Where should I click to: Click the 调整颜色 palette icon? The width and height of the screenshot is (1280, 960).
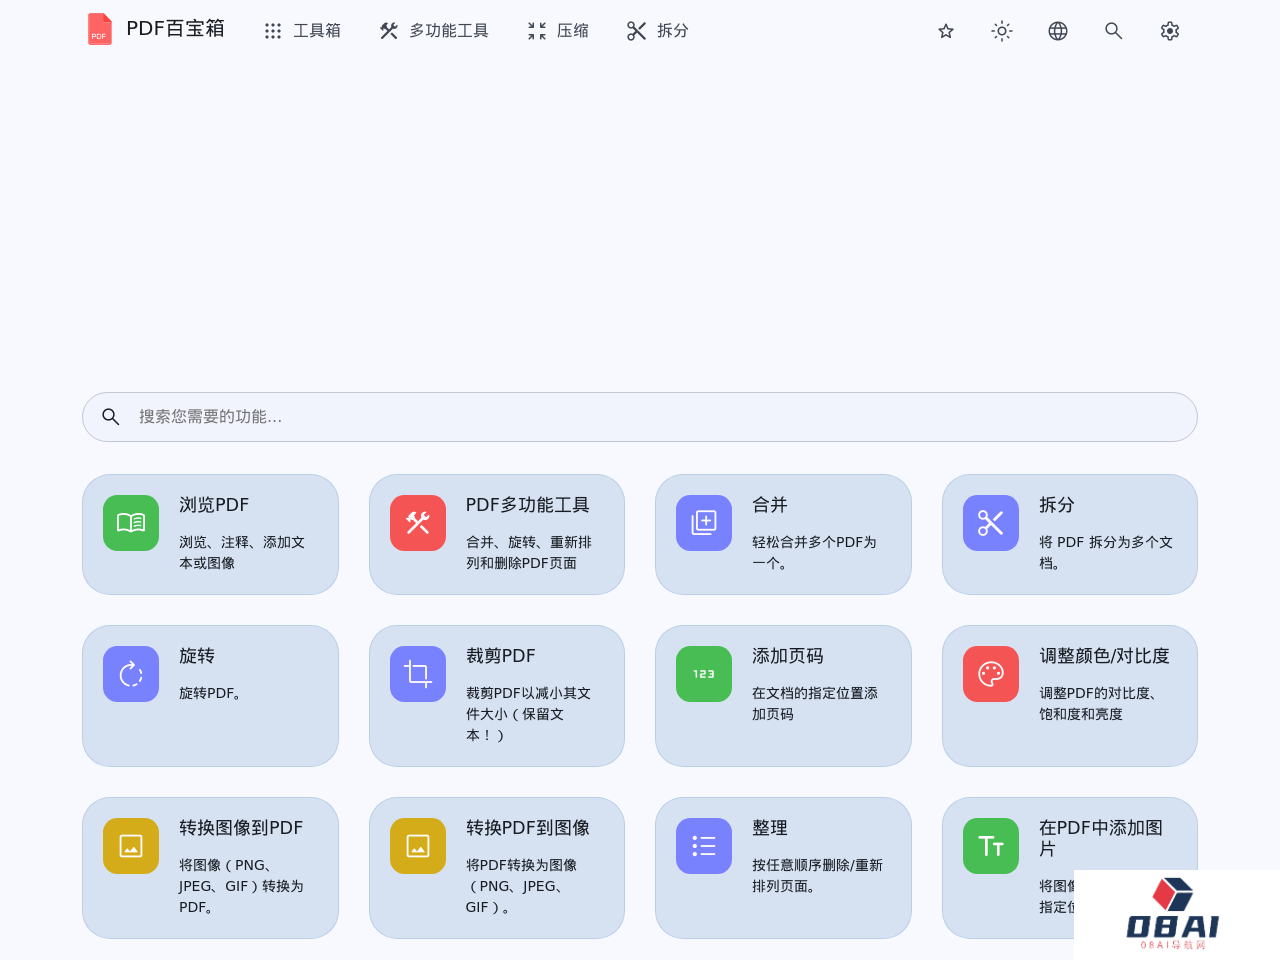[990, 673]
